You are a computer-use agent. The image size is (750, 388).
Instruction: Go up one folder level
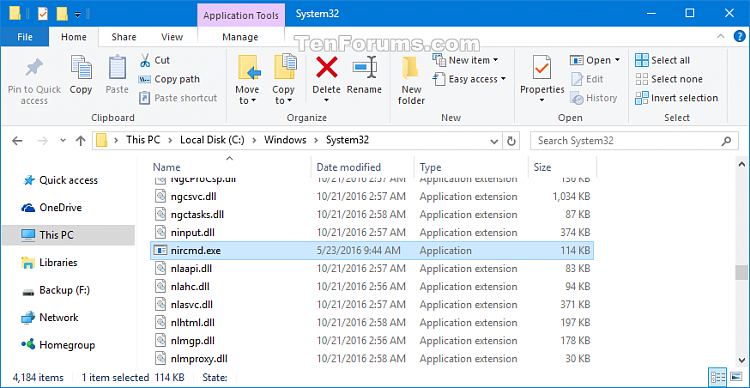[80, 141]
